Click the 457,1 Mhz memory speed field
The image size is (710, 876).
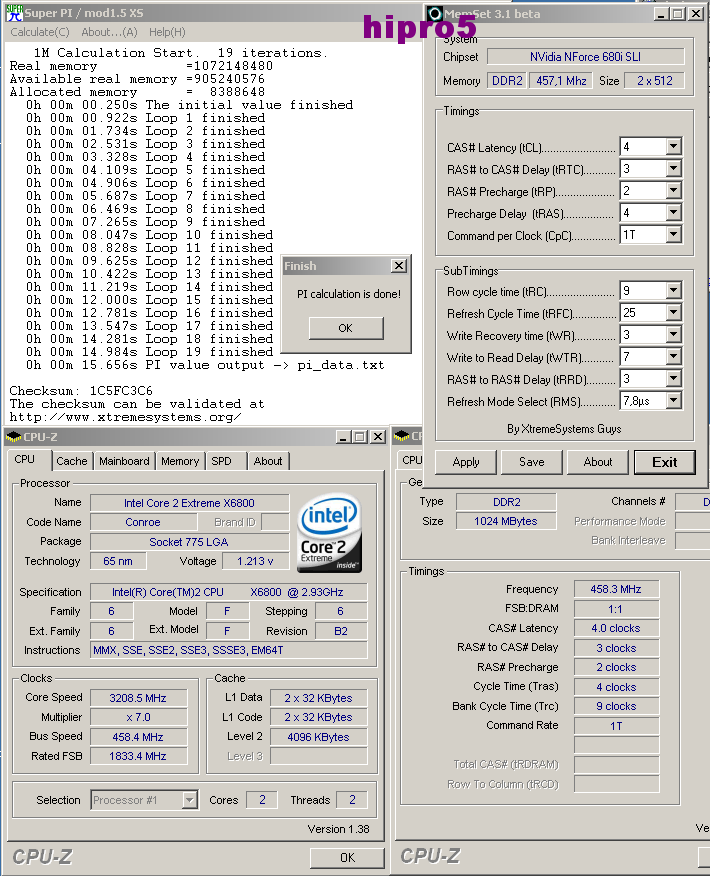click(x=561, y=80)
